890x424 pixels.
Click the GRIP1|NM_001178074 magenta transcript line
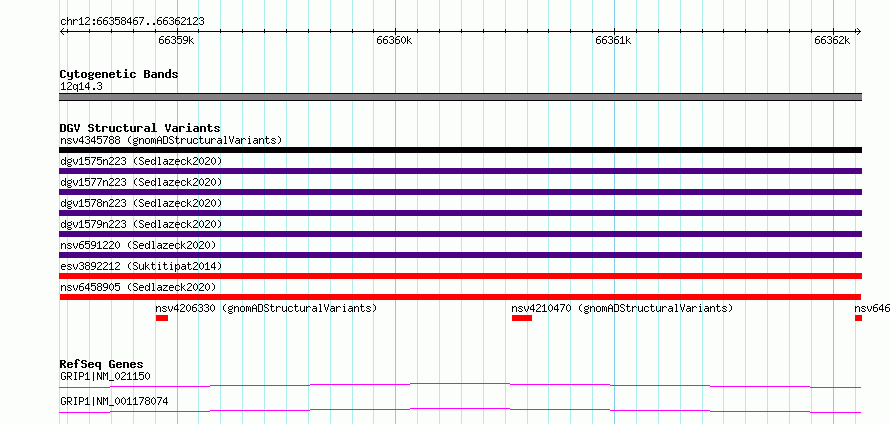pyautogui.click(x=460, y=410)
